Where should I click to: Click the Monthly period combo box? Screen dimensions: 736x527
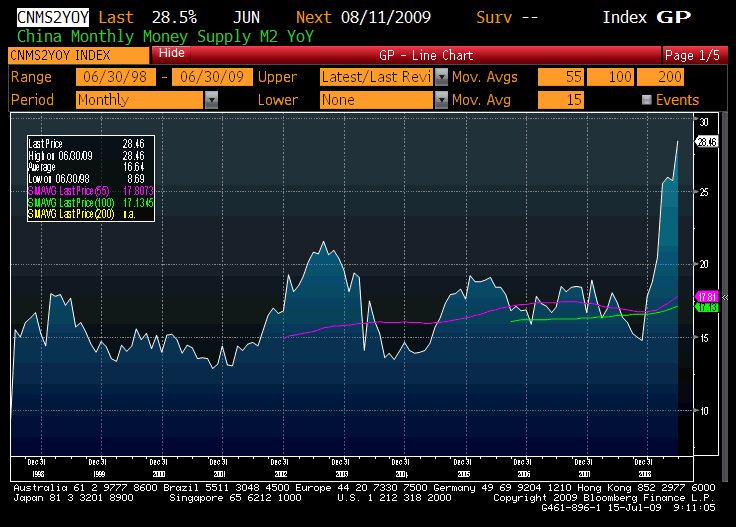coord(140,100)
